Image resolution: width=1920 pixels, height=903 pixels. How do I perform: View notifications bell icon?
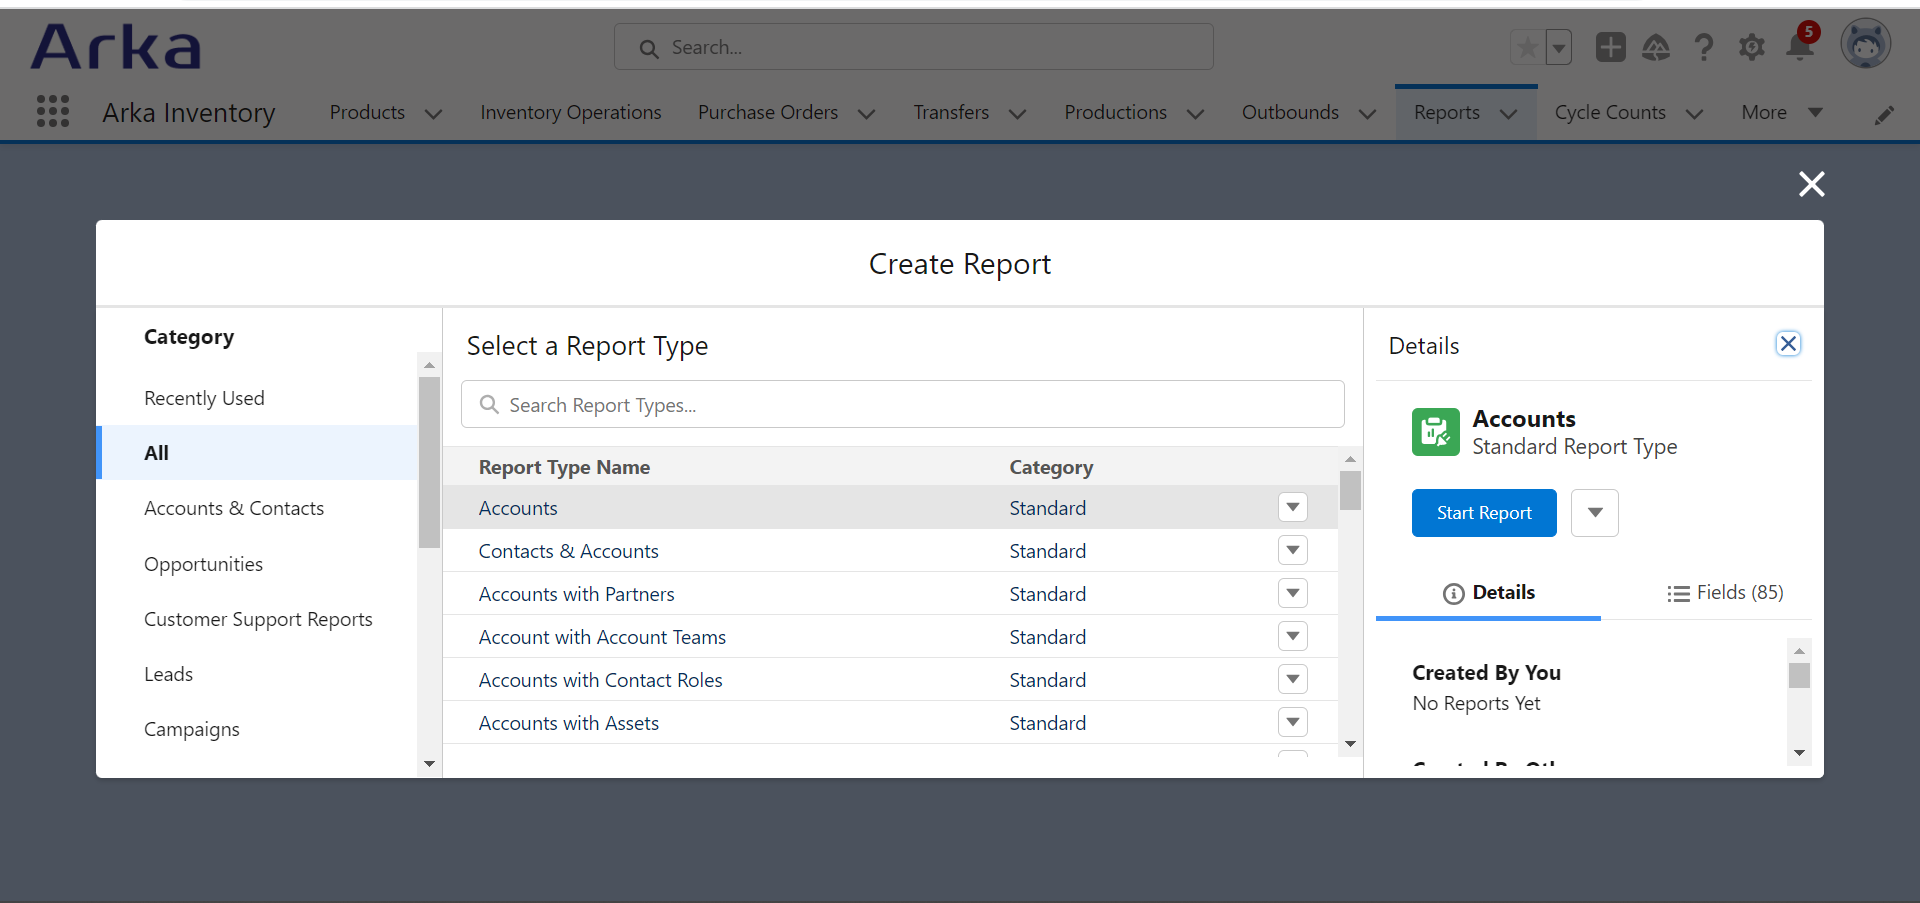point(1800,45)
